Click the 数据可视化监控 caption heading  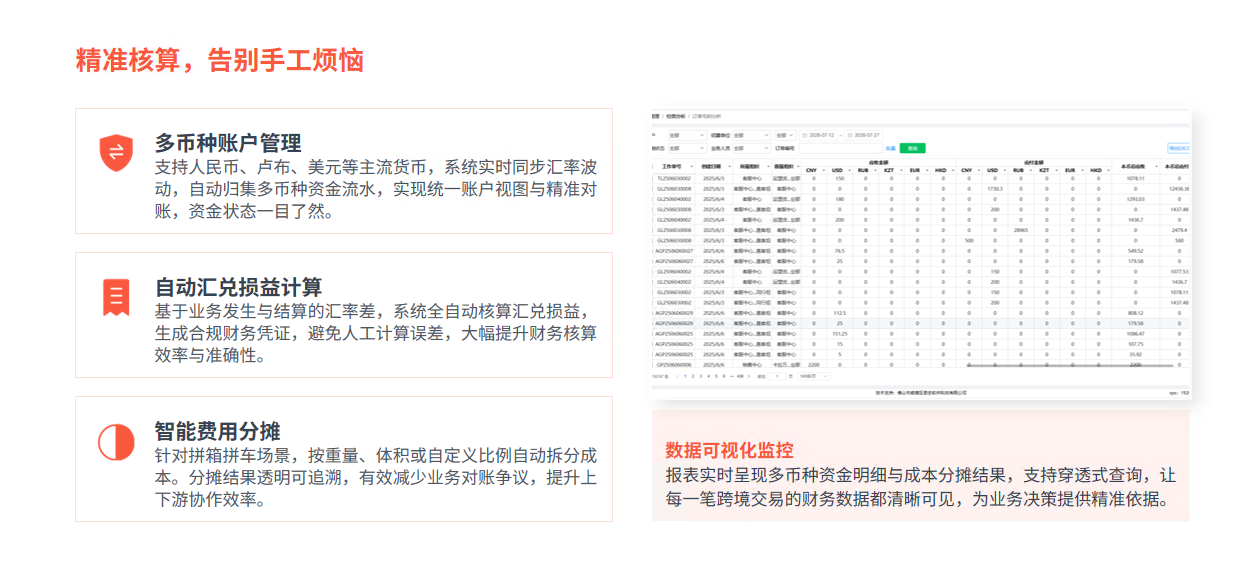pos(729,449)
